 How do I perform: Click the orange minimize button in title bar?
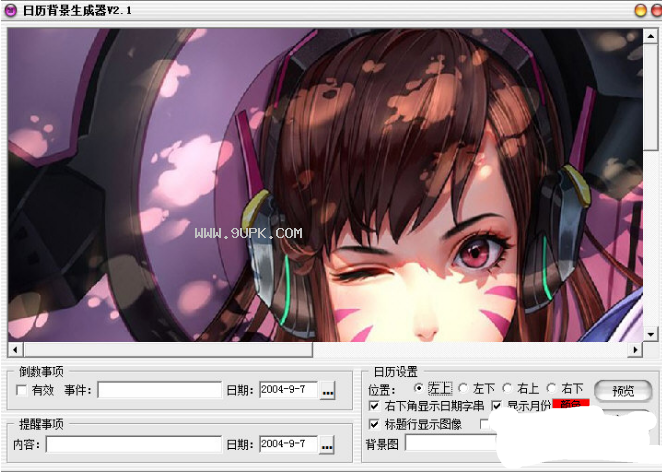641,10
